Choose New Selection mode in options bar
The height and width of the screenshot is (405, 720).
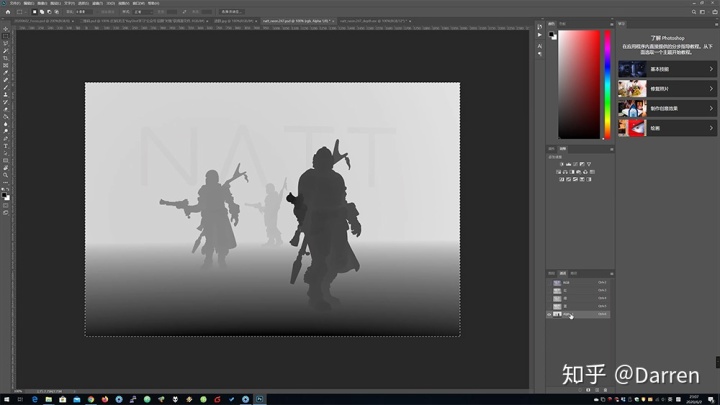(34, 12)
